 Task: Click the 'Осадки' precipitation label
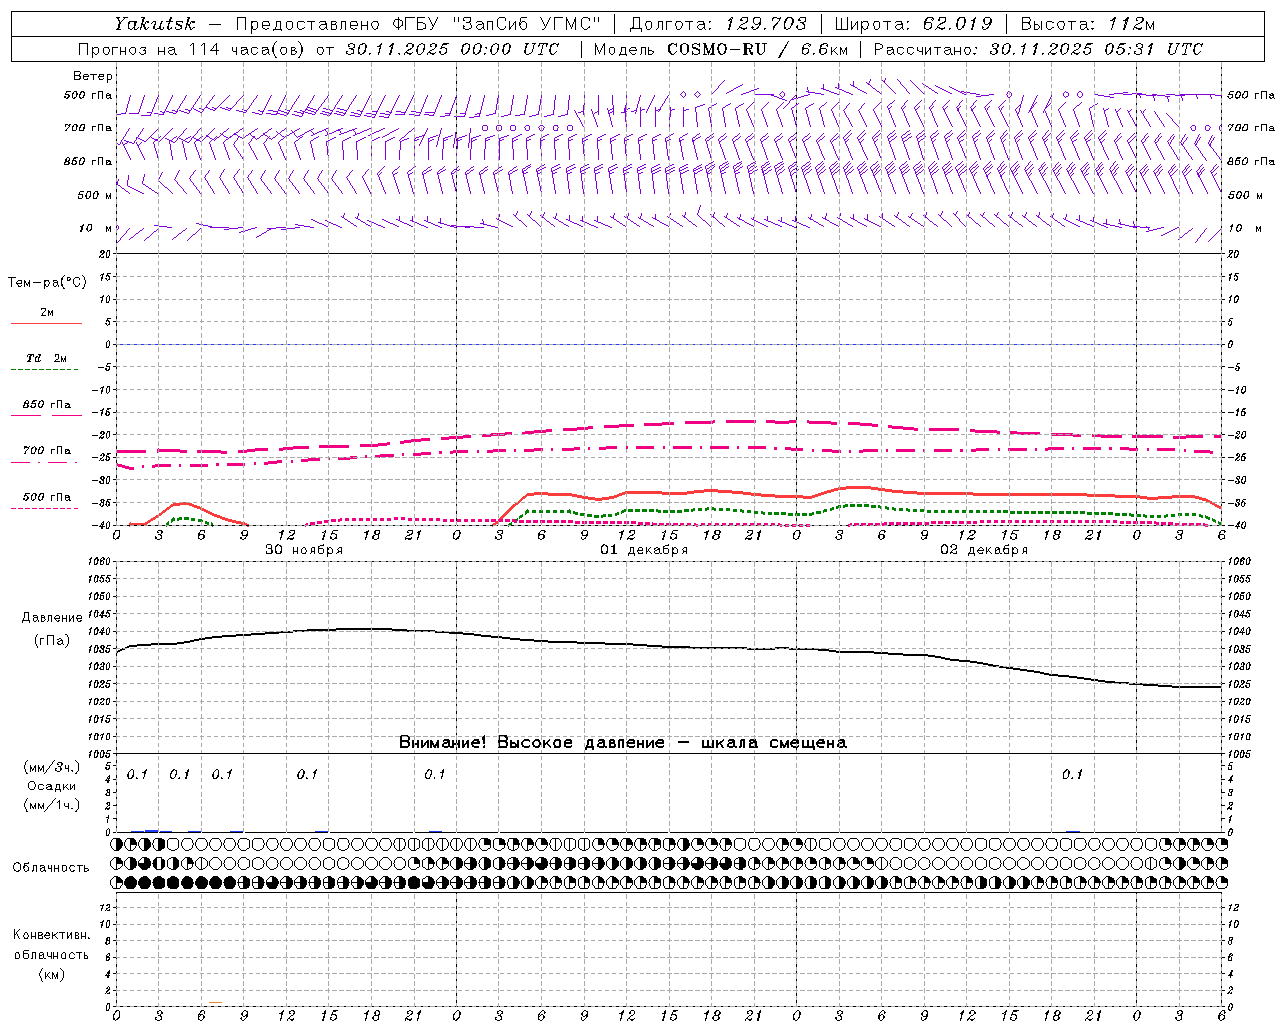52,786
